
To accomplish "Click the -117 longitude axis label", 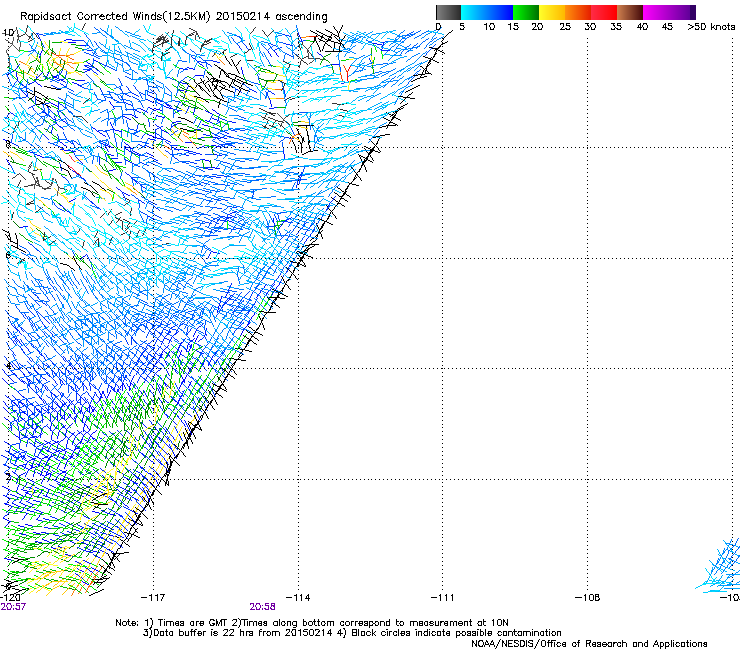I will (x=153, y=598).
